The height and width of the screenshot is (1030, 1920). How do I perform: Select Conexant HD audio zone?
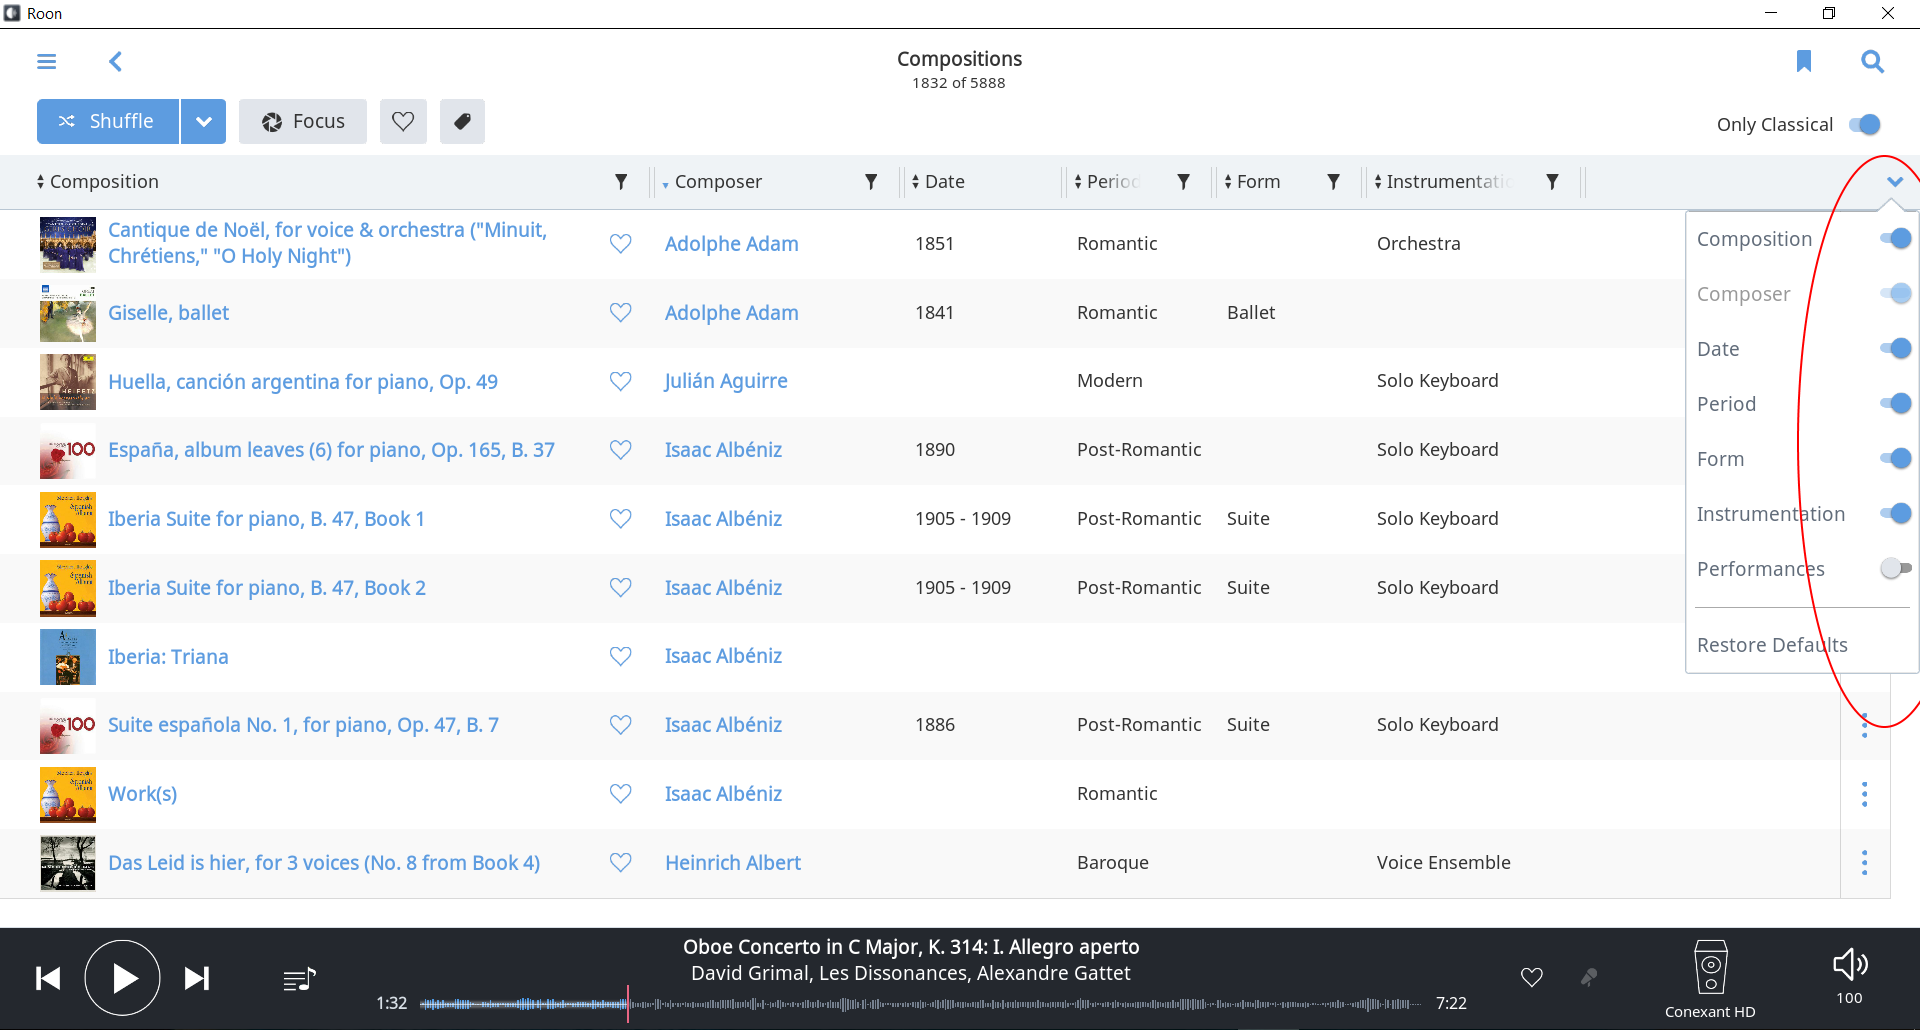(x=1710, y=980)
